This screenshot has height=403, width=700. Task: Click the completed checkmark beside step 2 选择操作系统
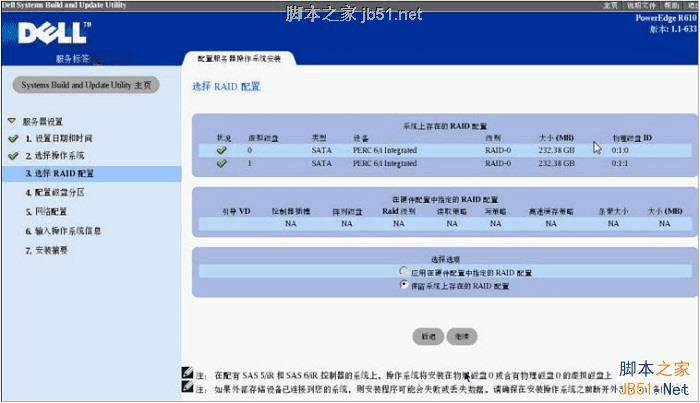click(13, 155)
